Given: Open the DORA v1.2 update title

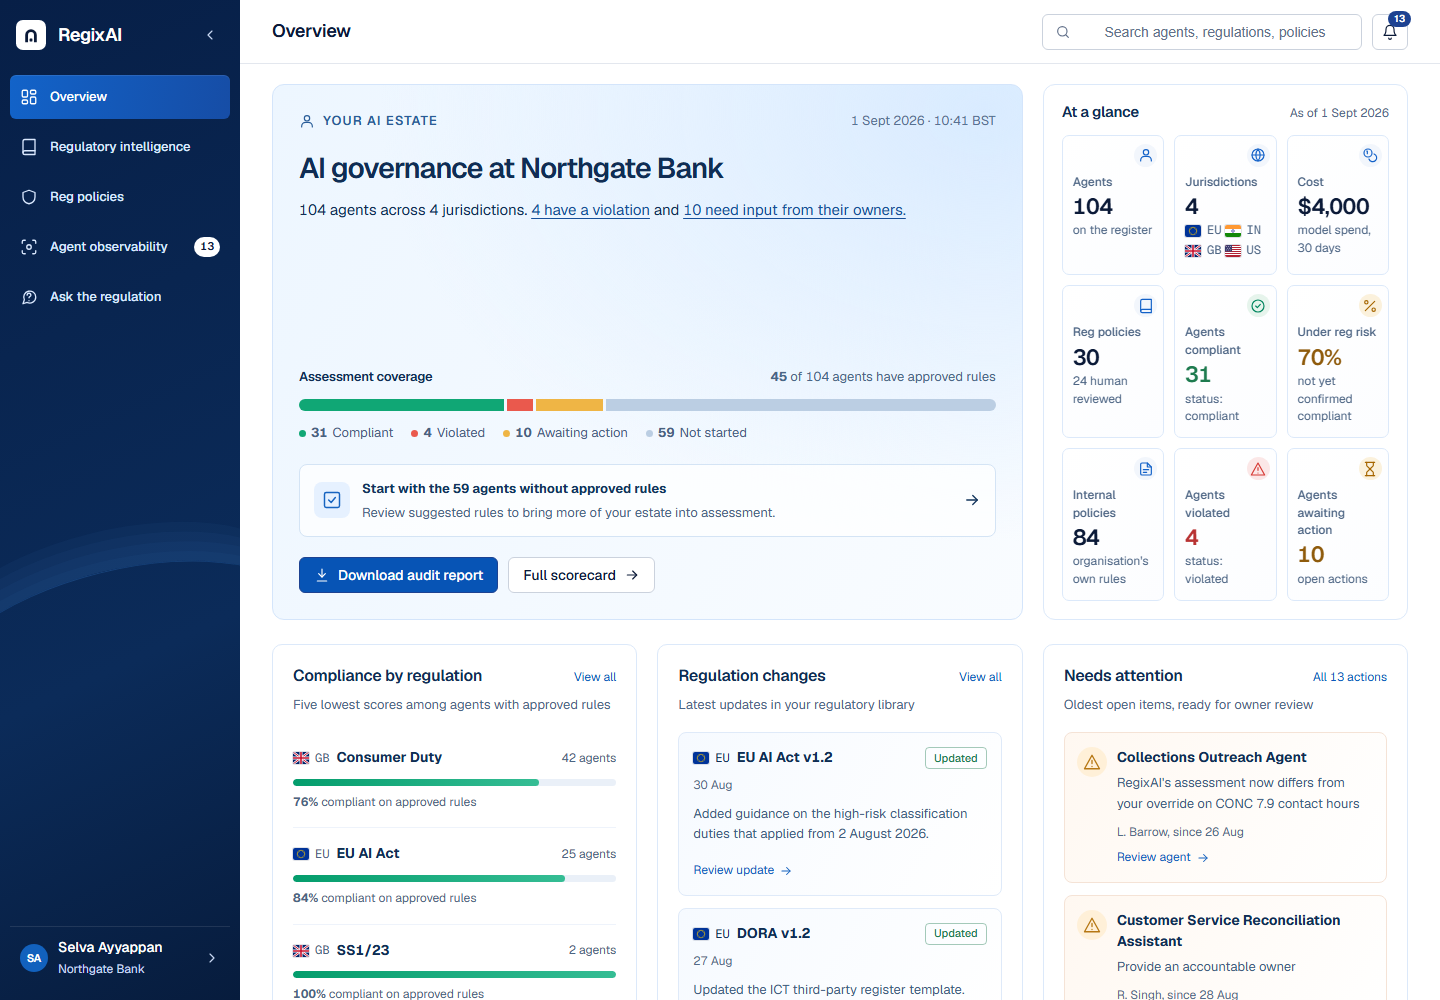Looking at the screenshot, I should point(774,933).
